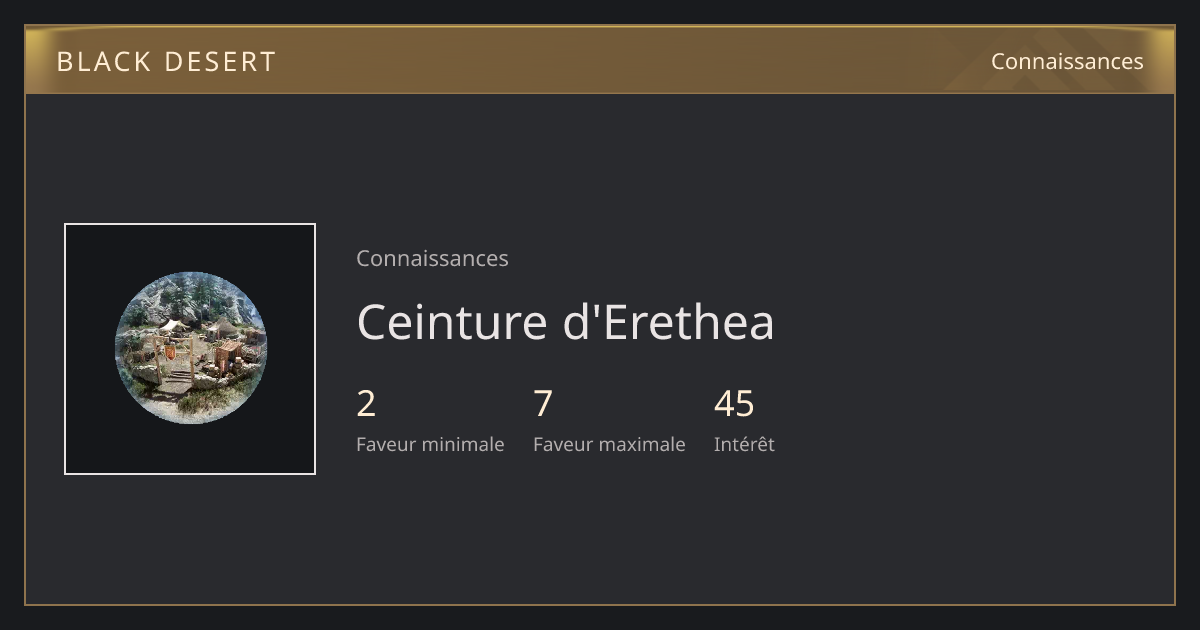Click the Ceinture d'Erethea heading

(x=565, y=322)
